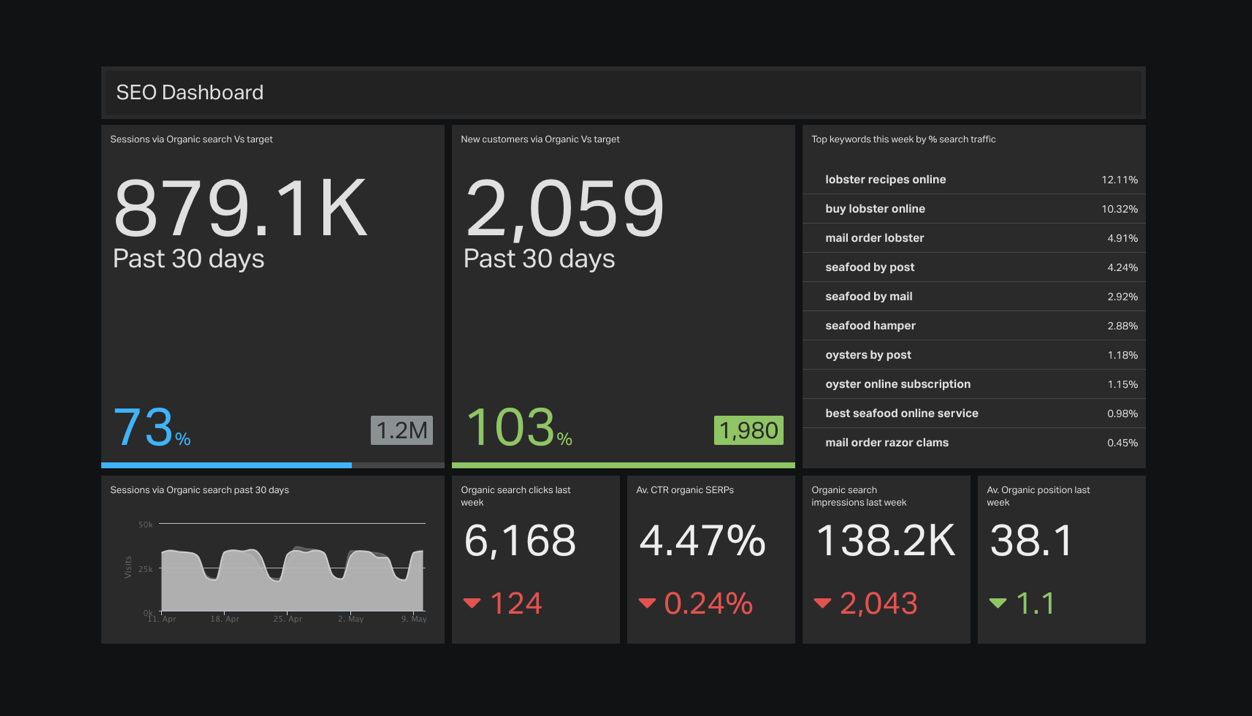Select the blue 73% value
This screenshot has height=716, width=1252.
pos(151,427)
